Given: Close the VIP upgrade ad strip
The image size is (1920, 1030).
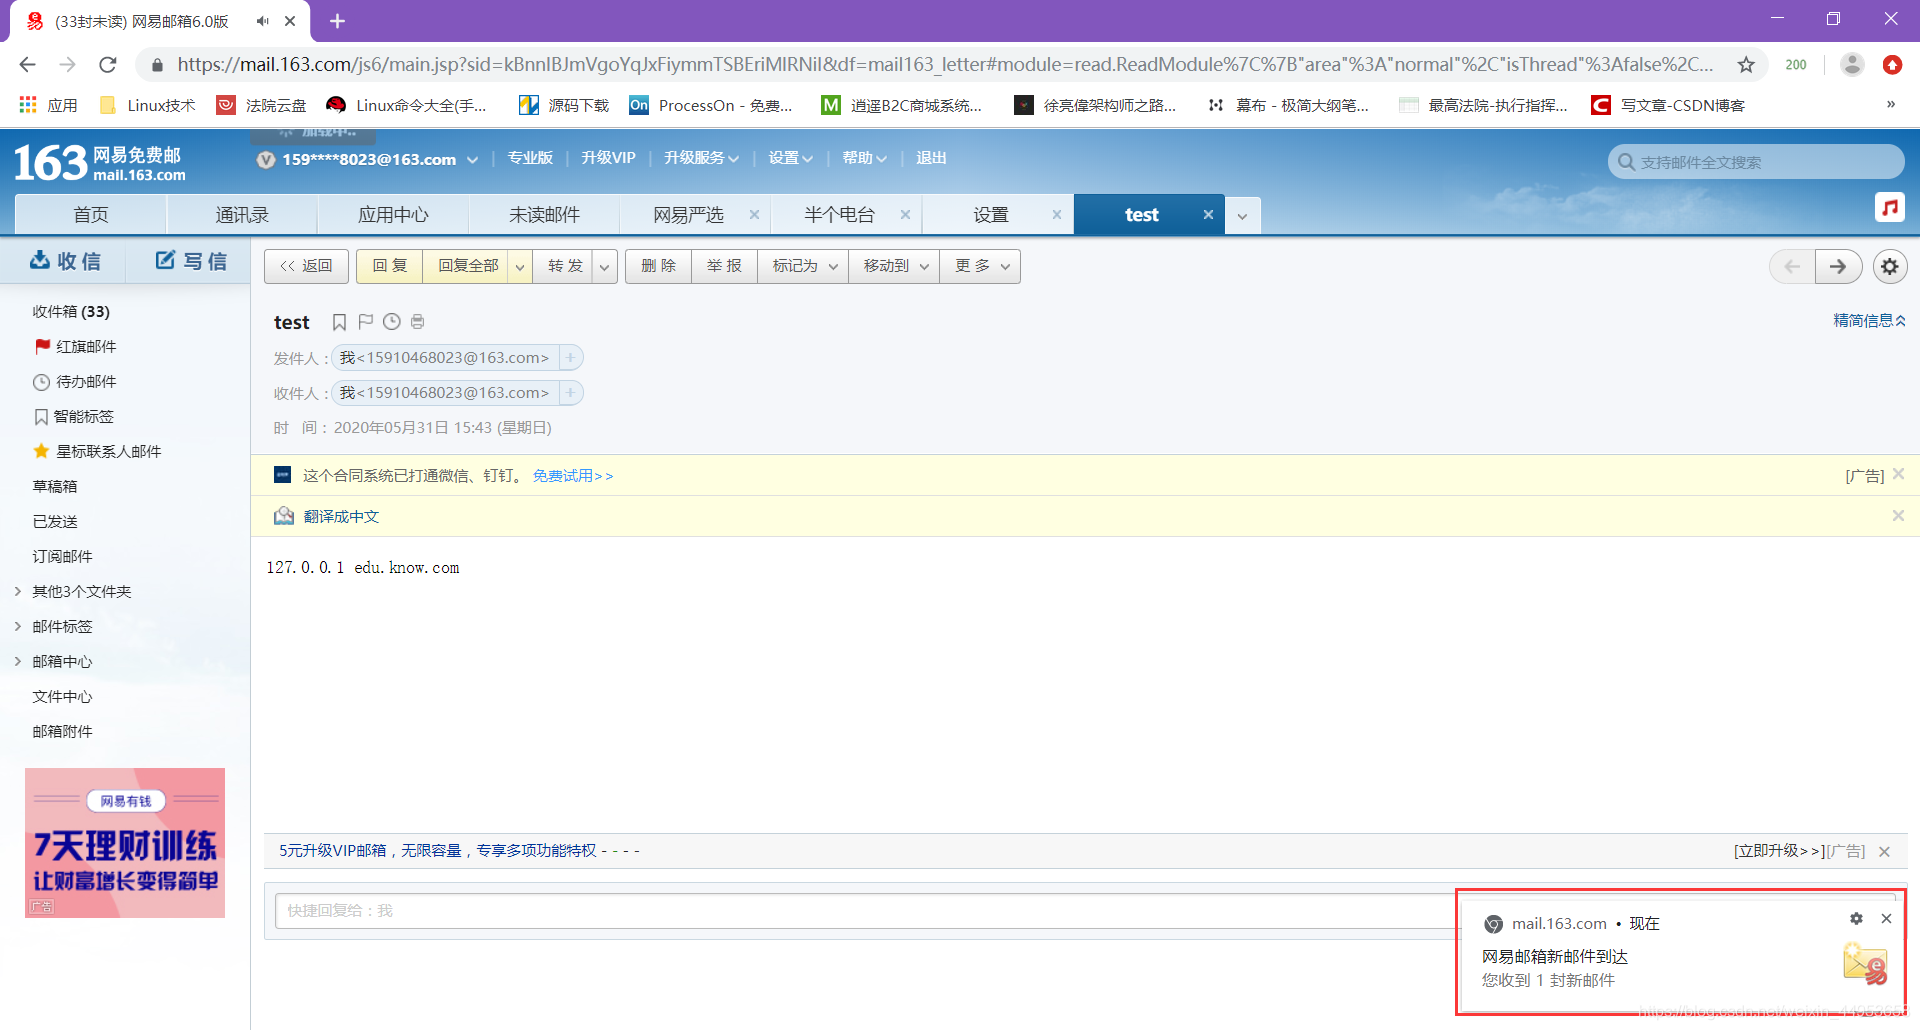Looking at the screenshot, I should [1884, 852].
